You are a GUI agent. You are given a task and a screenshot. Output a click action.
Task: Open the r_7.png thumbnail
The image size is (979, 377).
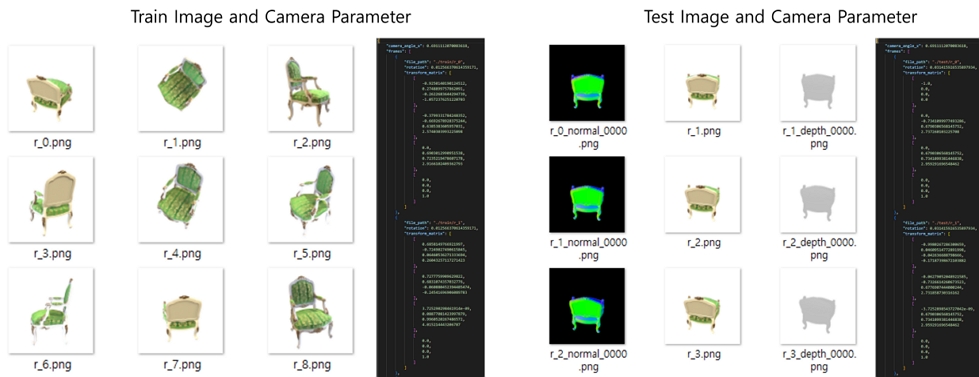pyautogui.click(x=181, y=310)
